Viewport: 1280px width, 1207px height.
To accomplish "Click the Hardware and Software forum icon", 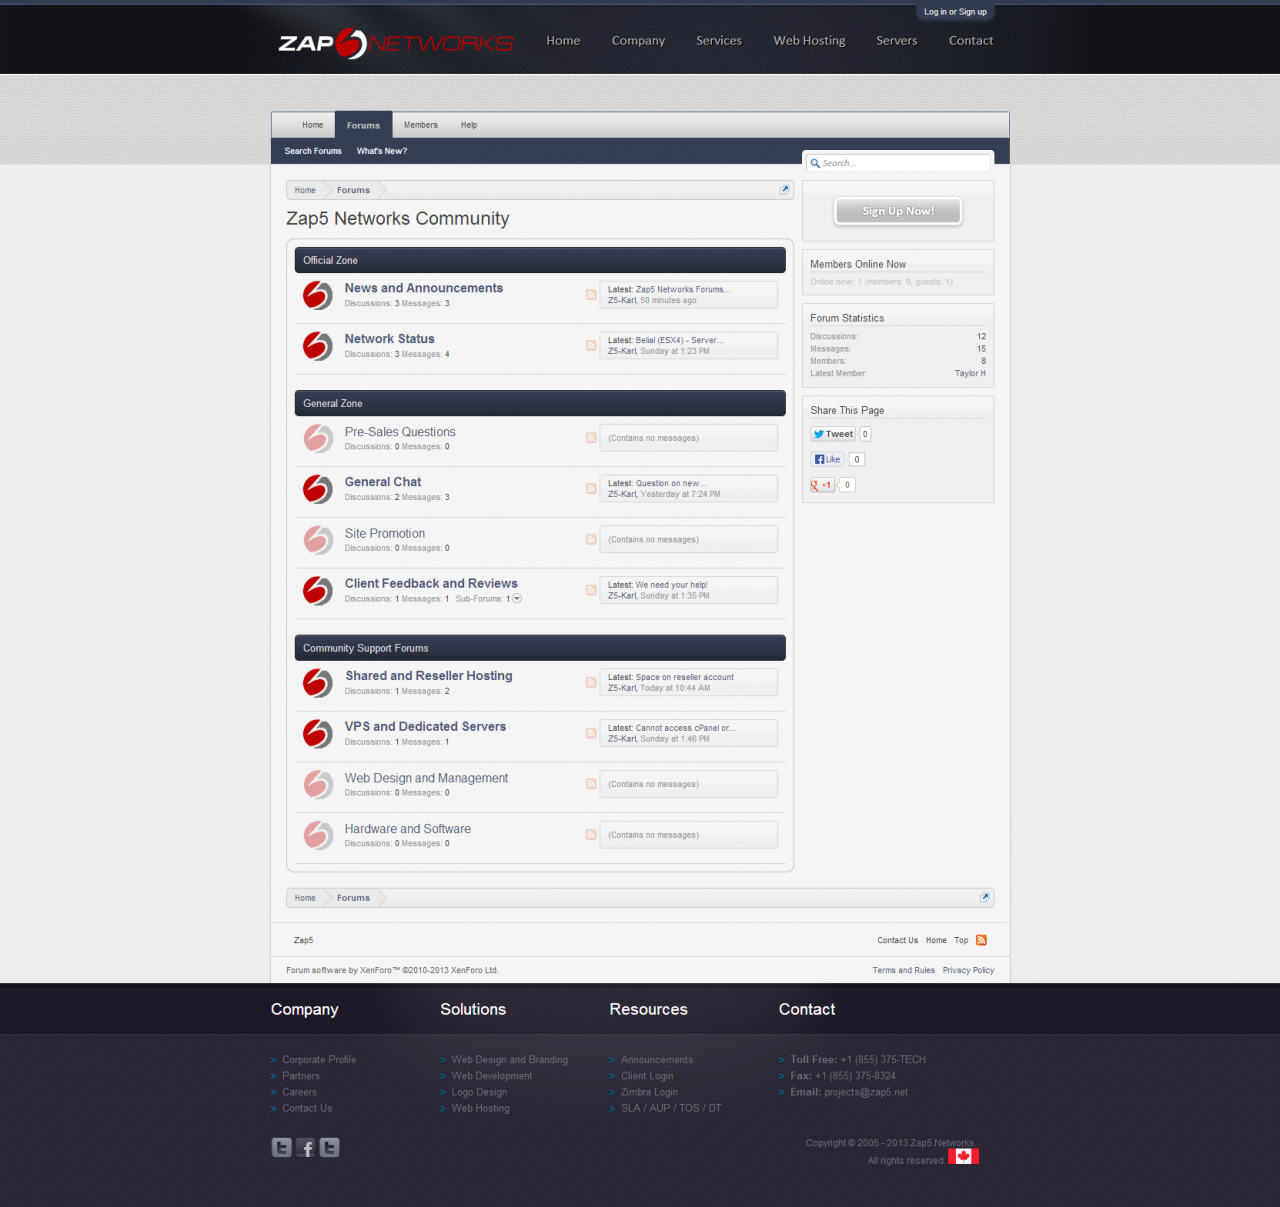I will [318, 835].
